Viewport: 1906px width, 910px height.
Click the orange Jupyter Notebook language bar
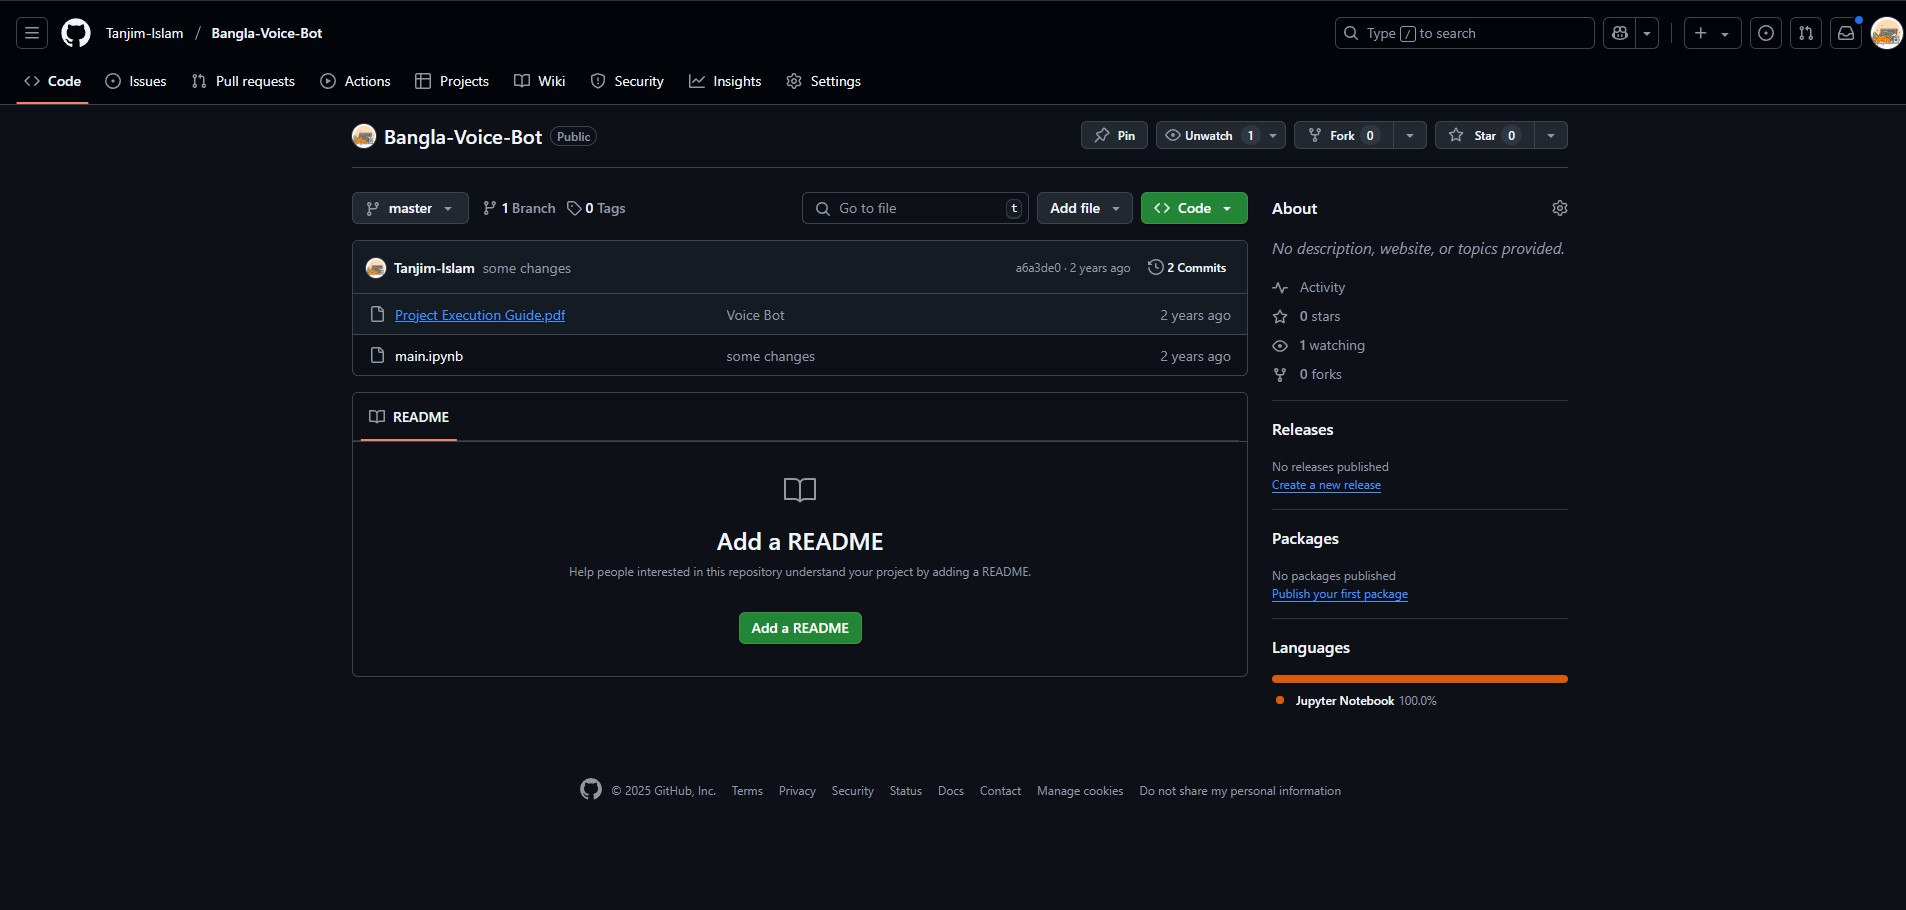click(1419, 679)
